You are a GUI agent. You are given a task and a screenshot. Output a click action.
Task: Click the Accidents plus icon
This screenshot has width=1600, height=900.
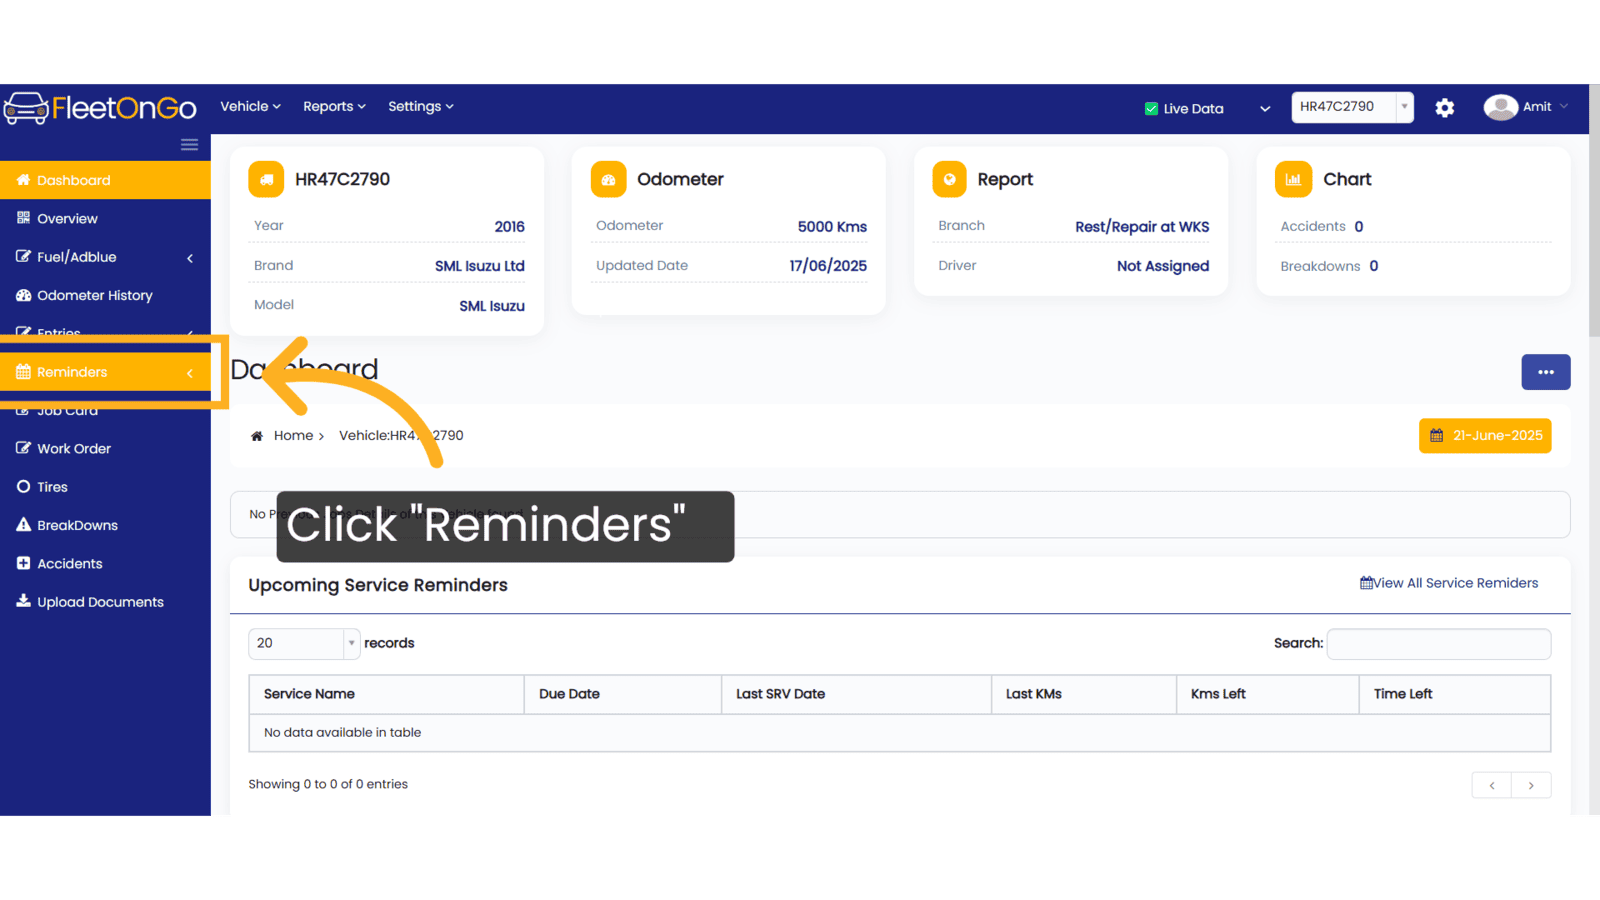[23, 563]
